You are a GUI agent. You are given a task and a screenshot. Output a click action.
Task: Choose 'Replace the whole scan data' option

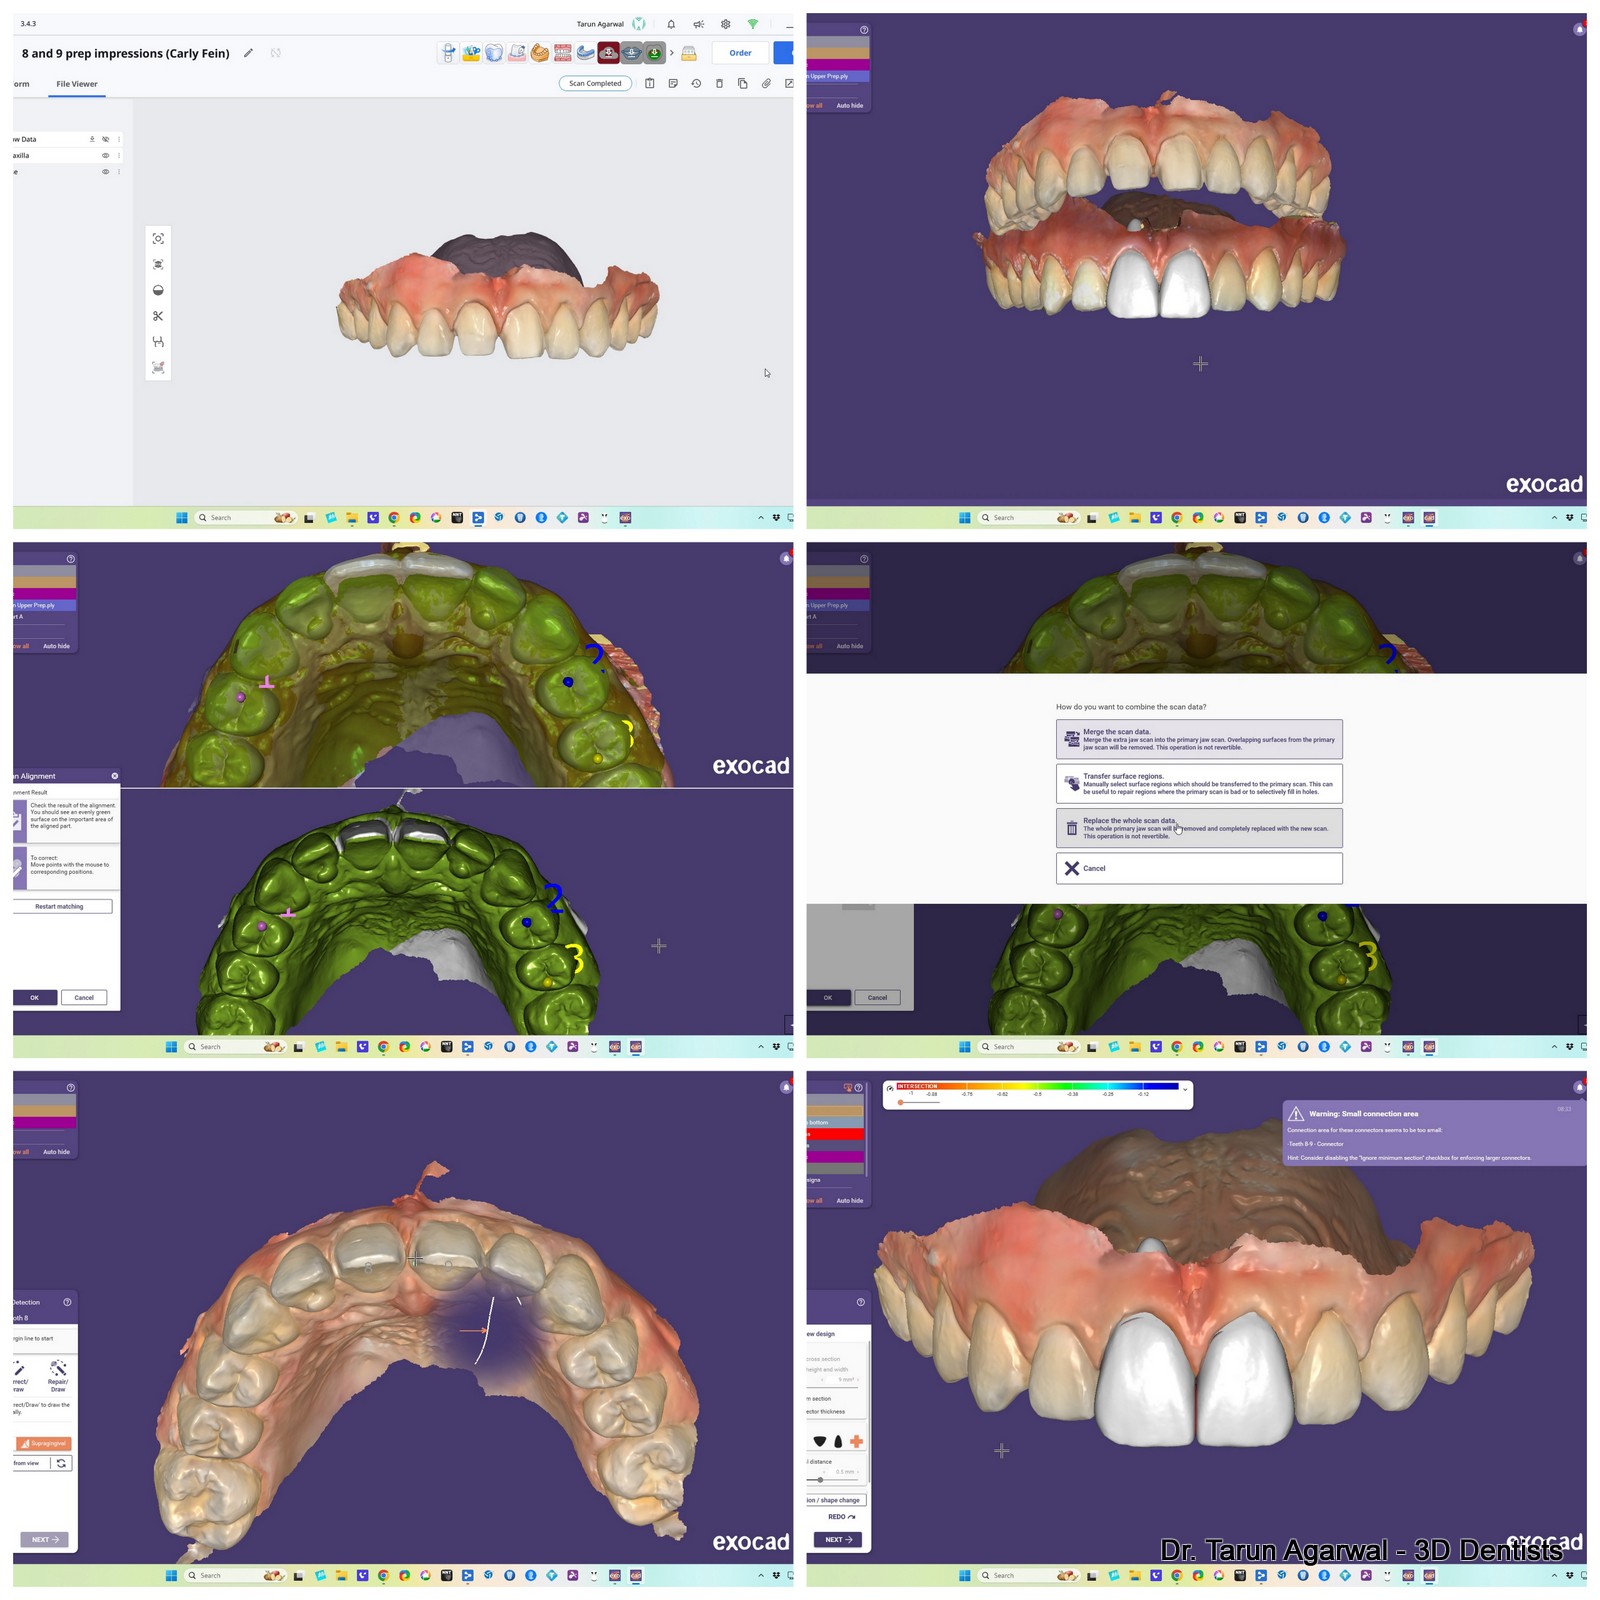tap(1198, 828)
